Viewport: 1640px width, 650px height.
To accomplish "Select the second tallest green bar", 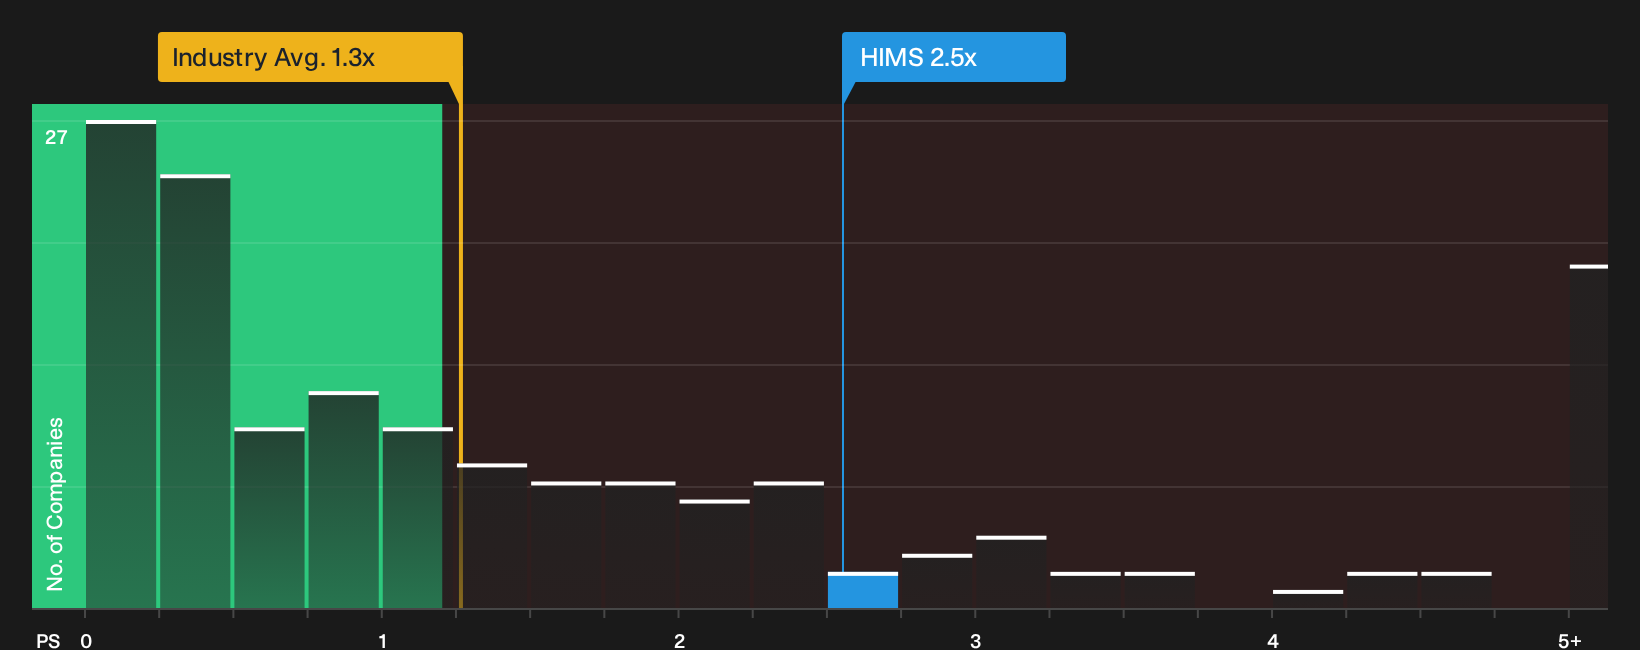I will pos(195,391).
